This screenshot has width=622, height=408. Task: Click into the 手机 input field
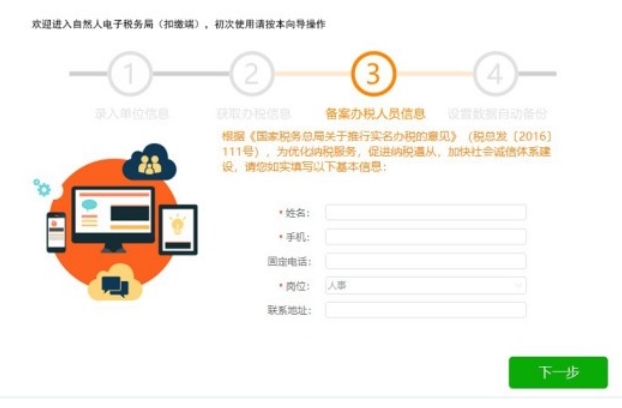(x=426, y=237)
